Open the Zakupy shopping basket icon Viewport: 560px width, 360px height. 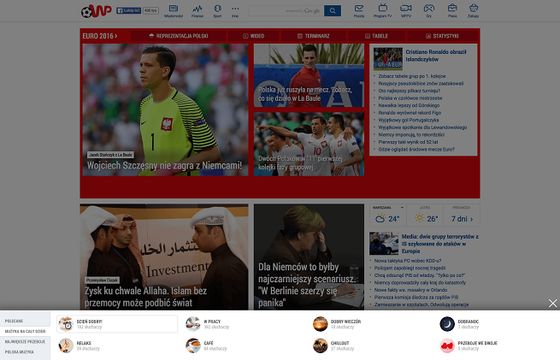[x=473, y=11]
